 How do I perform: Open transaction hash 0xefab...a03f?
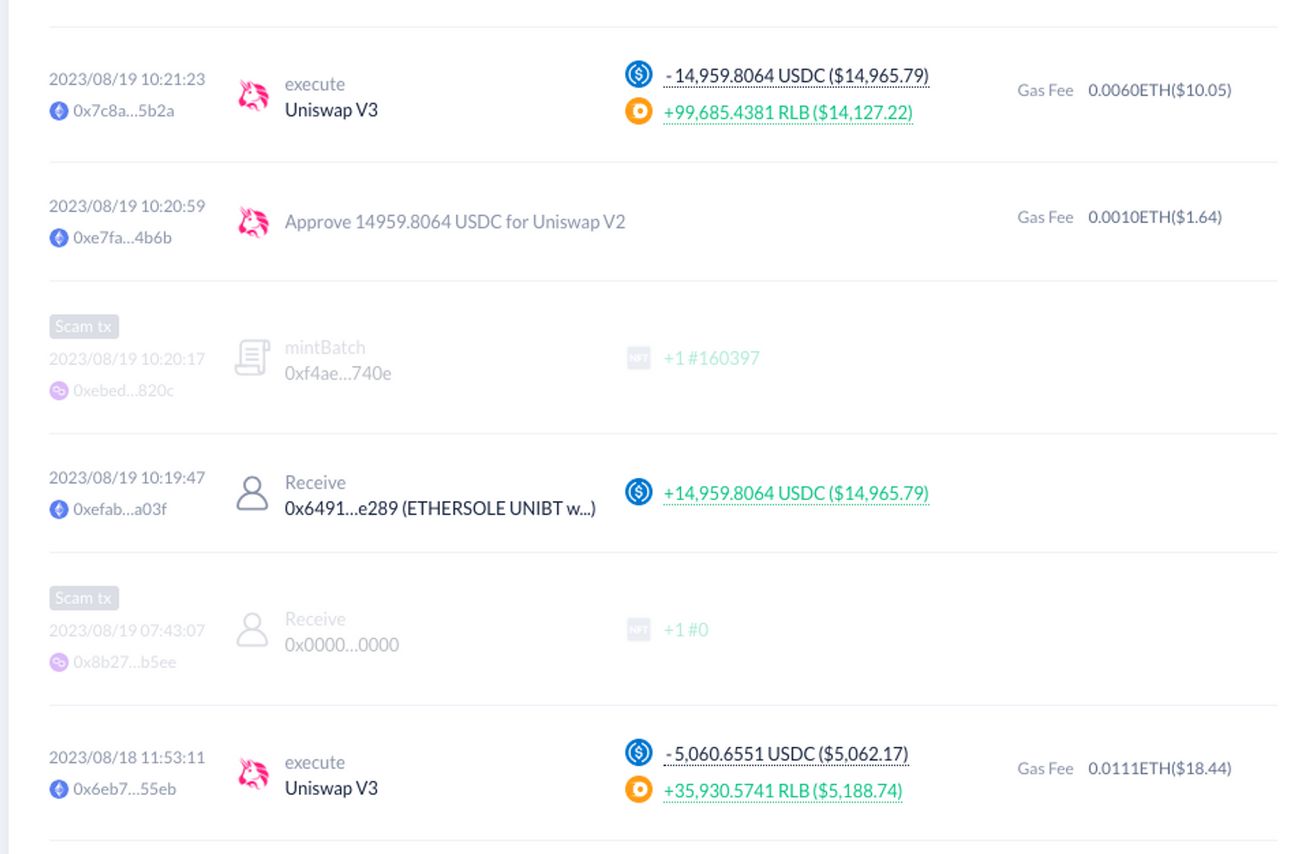(x=120, y=509)
